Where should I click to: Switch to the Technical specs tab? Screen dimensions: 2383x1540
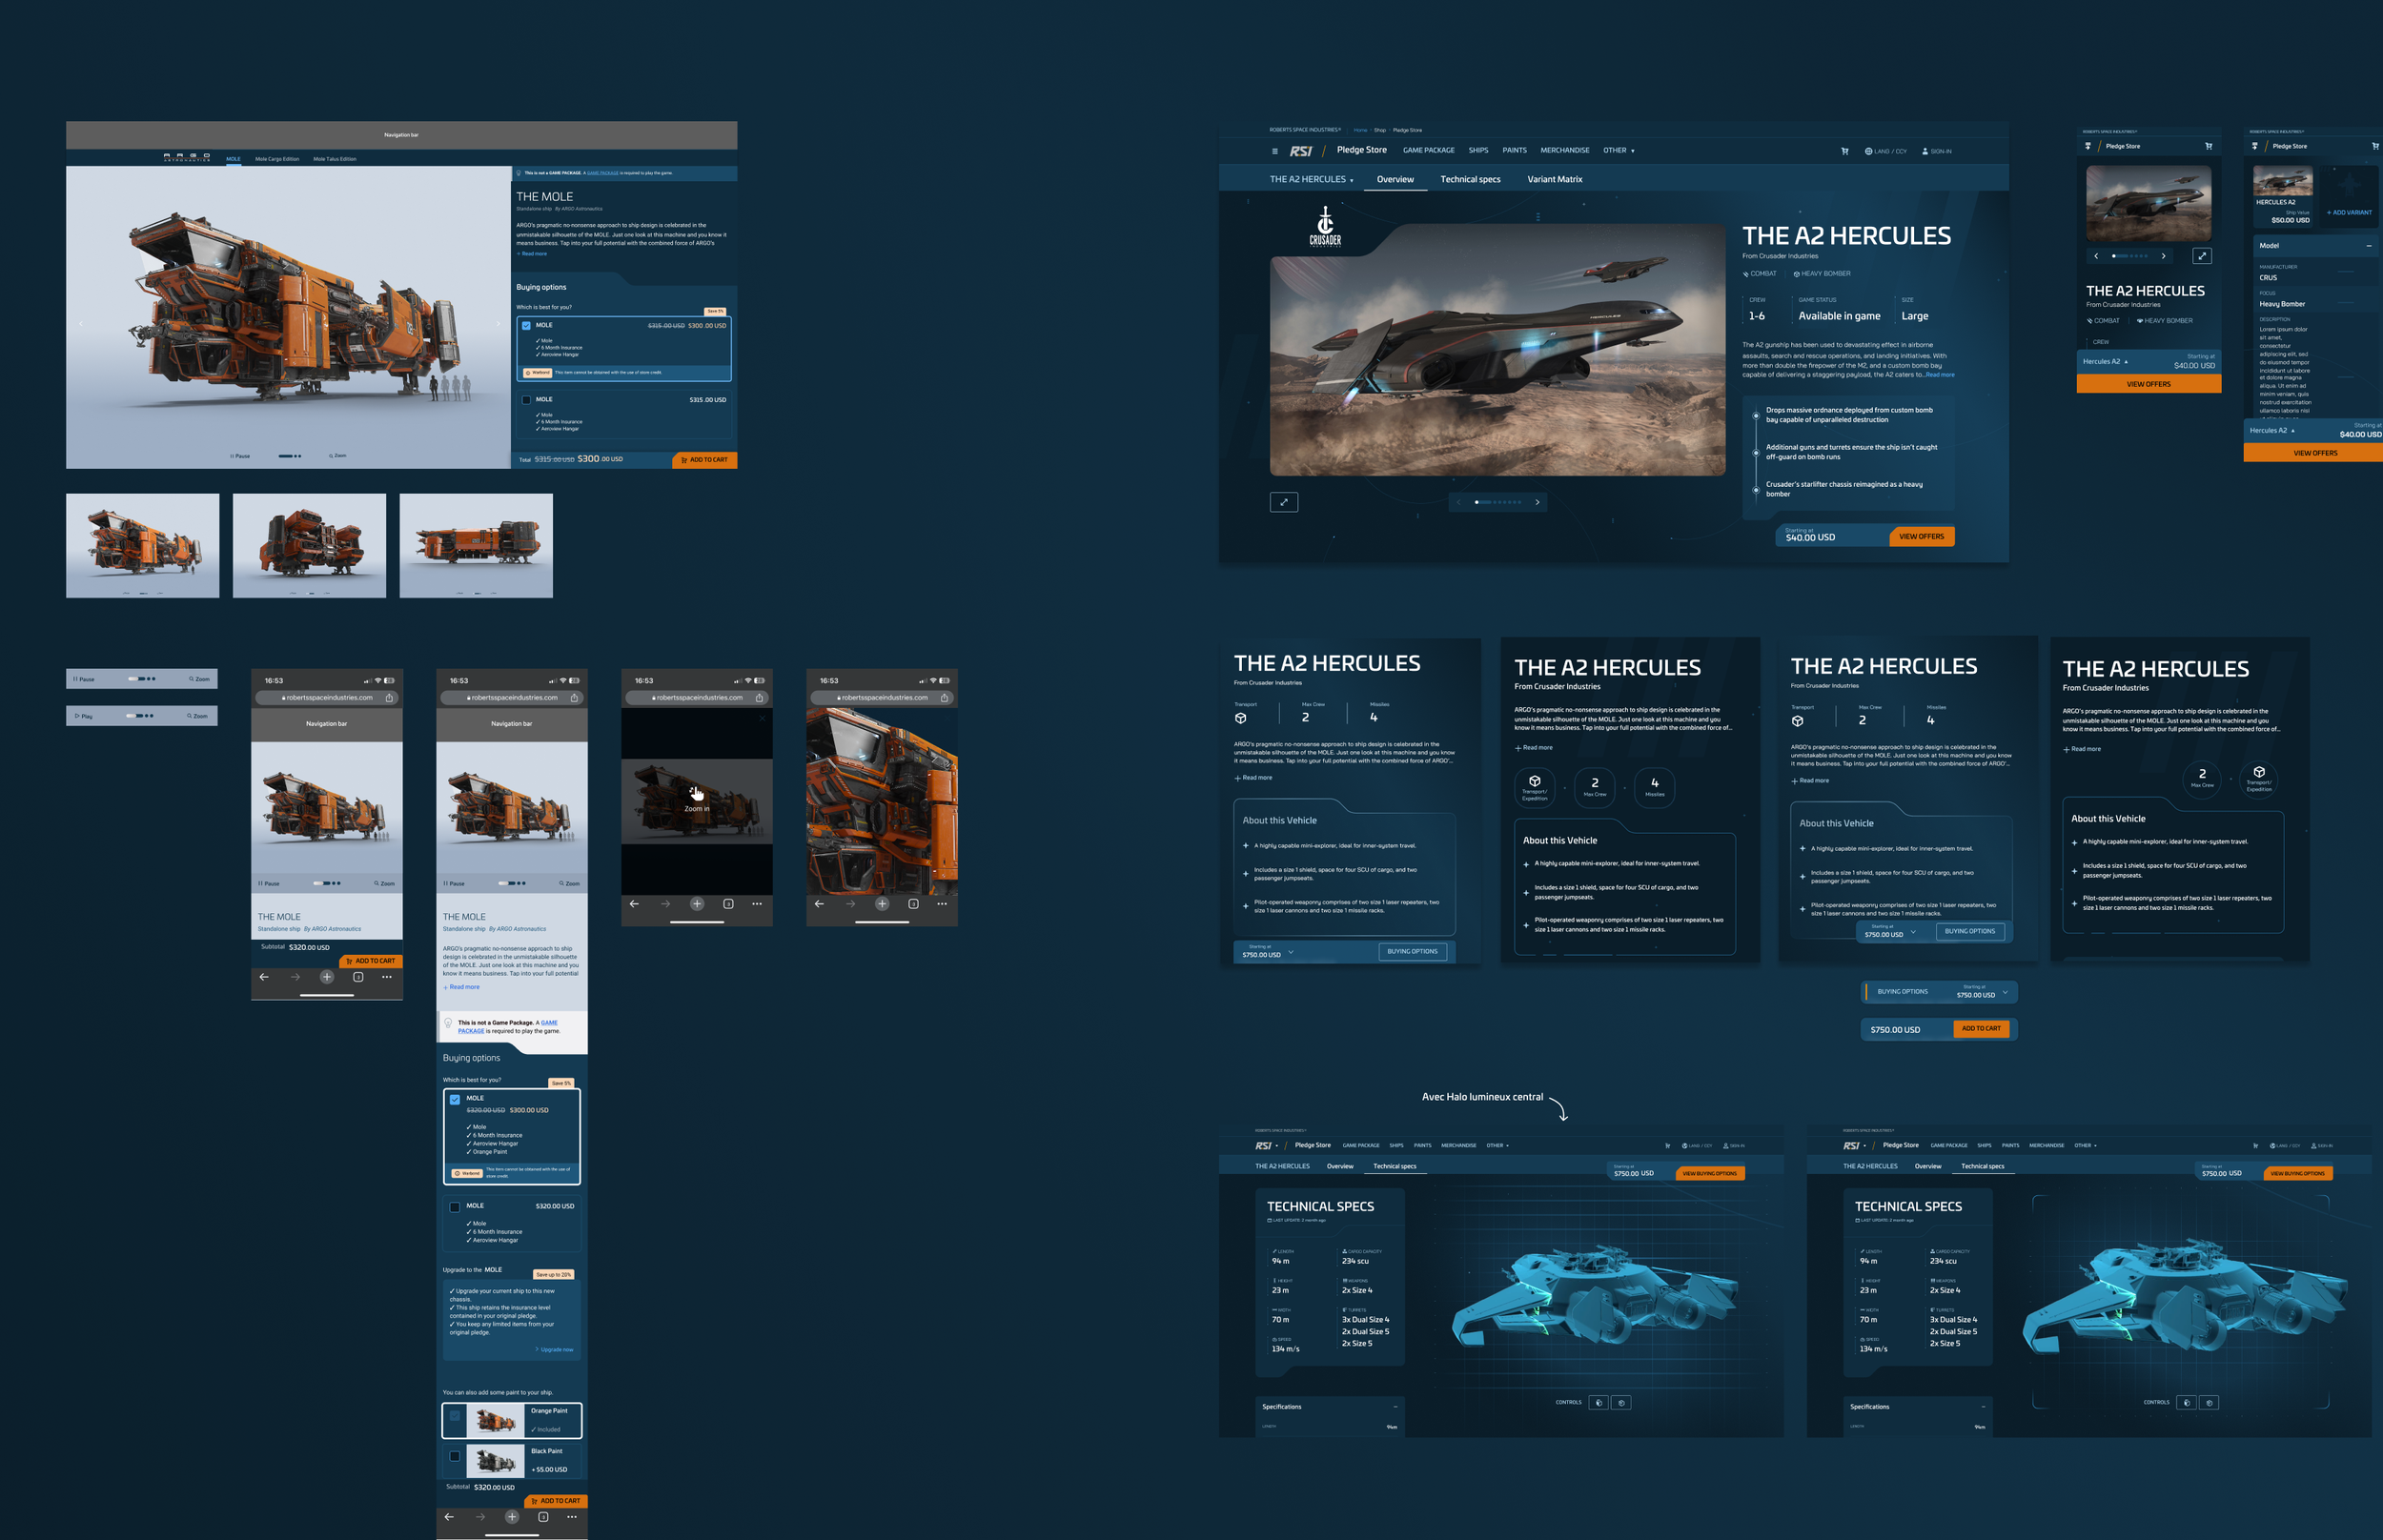(x=1470, y=180)
